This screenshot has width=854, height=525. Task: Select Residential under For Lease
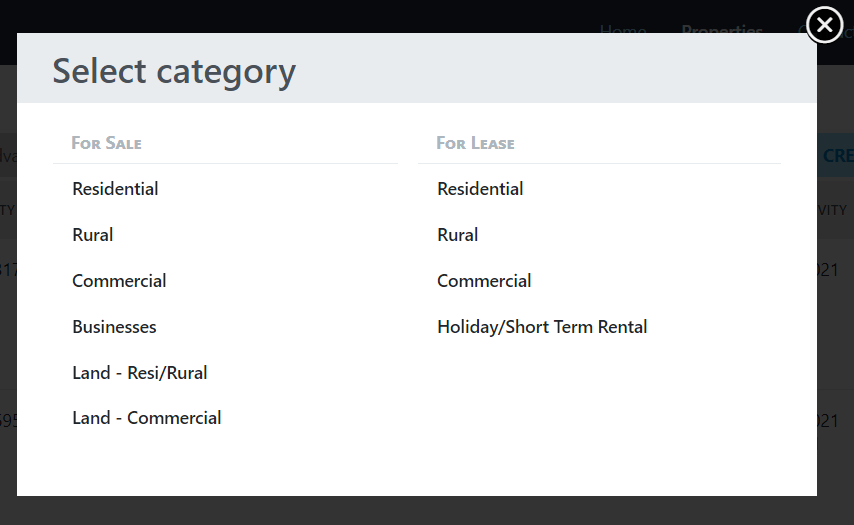coord(480,189)
